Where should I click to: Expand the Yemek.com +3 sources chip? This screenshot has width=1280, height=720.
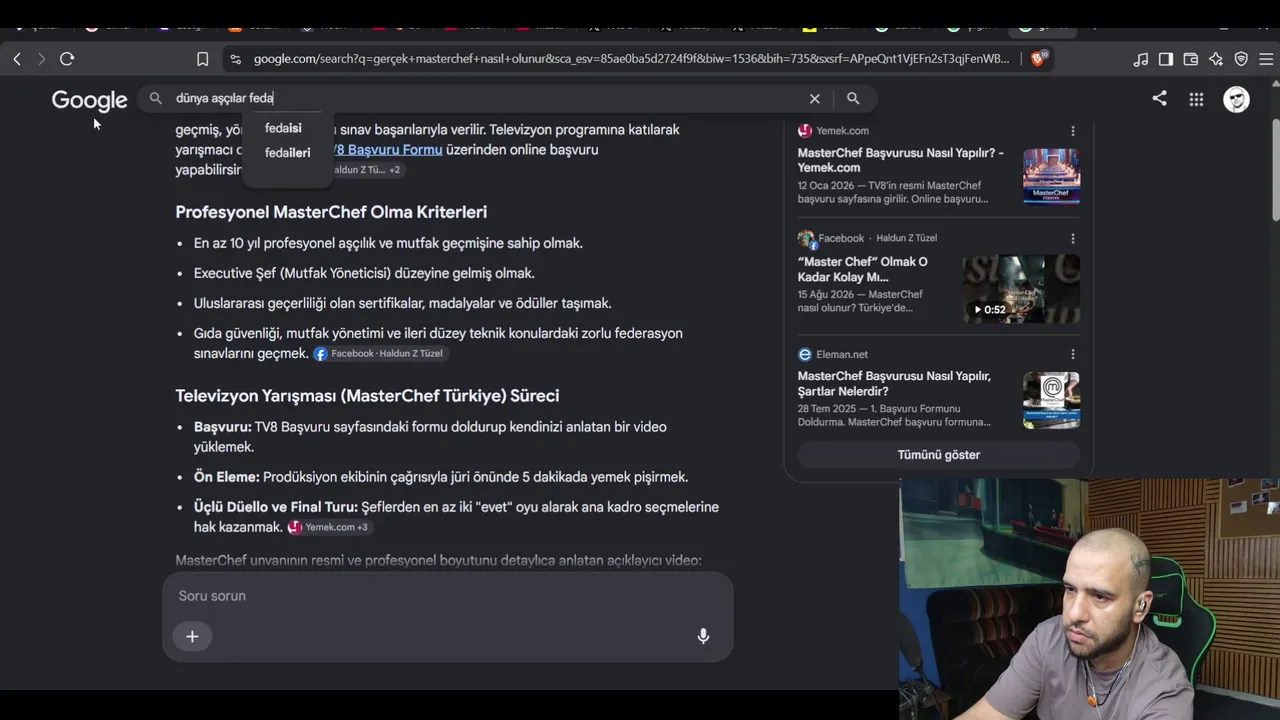[329, 527]
